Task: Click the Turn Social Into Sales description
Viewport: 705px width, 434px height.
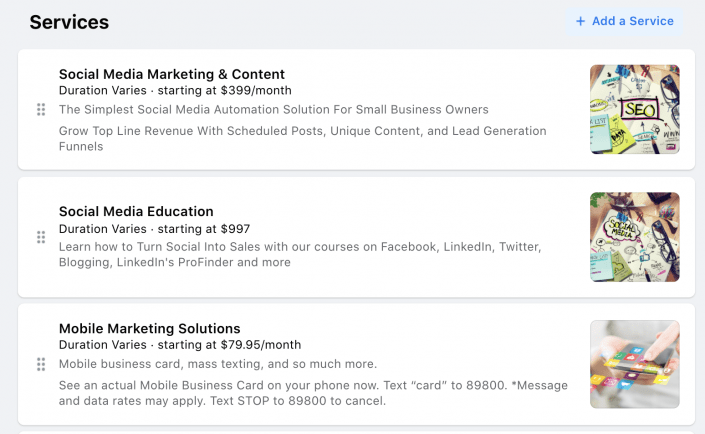Action: tap(300, 255)
